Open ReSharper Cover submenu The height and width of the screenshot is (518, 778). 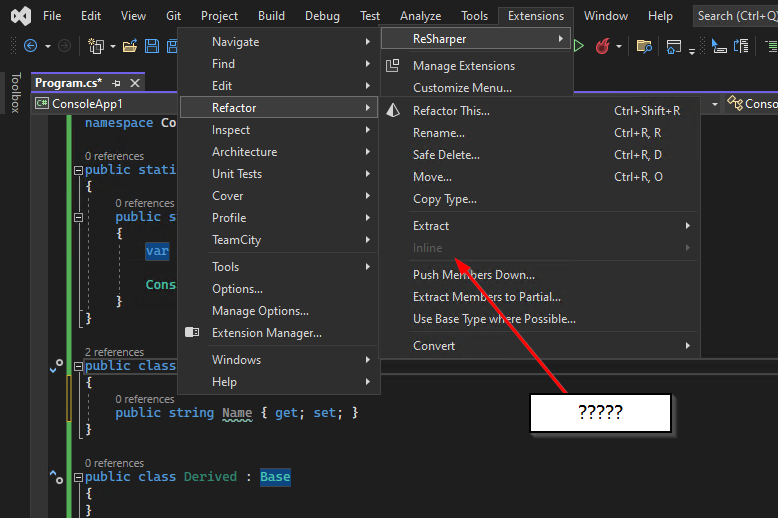point(279,196)
